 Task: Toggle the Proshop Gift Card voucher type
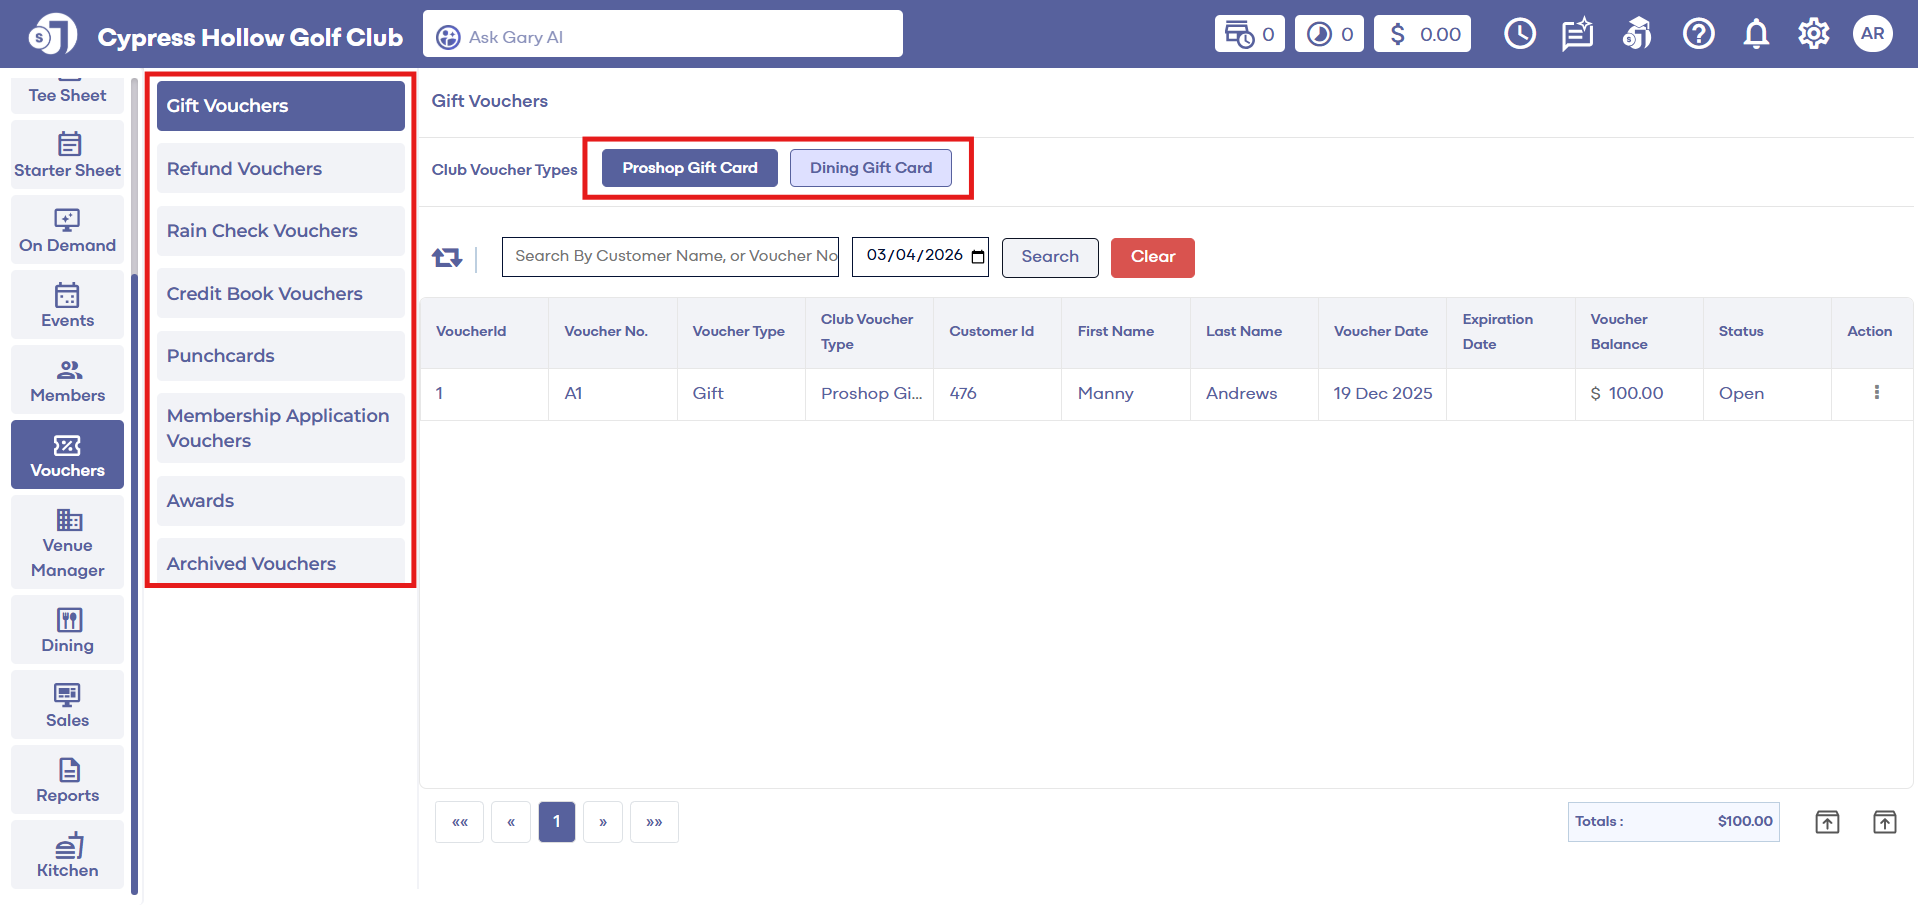pos(689,168)
